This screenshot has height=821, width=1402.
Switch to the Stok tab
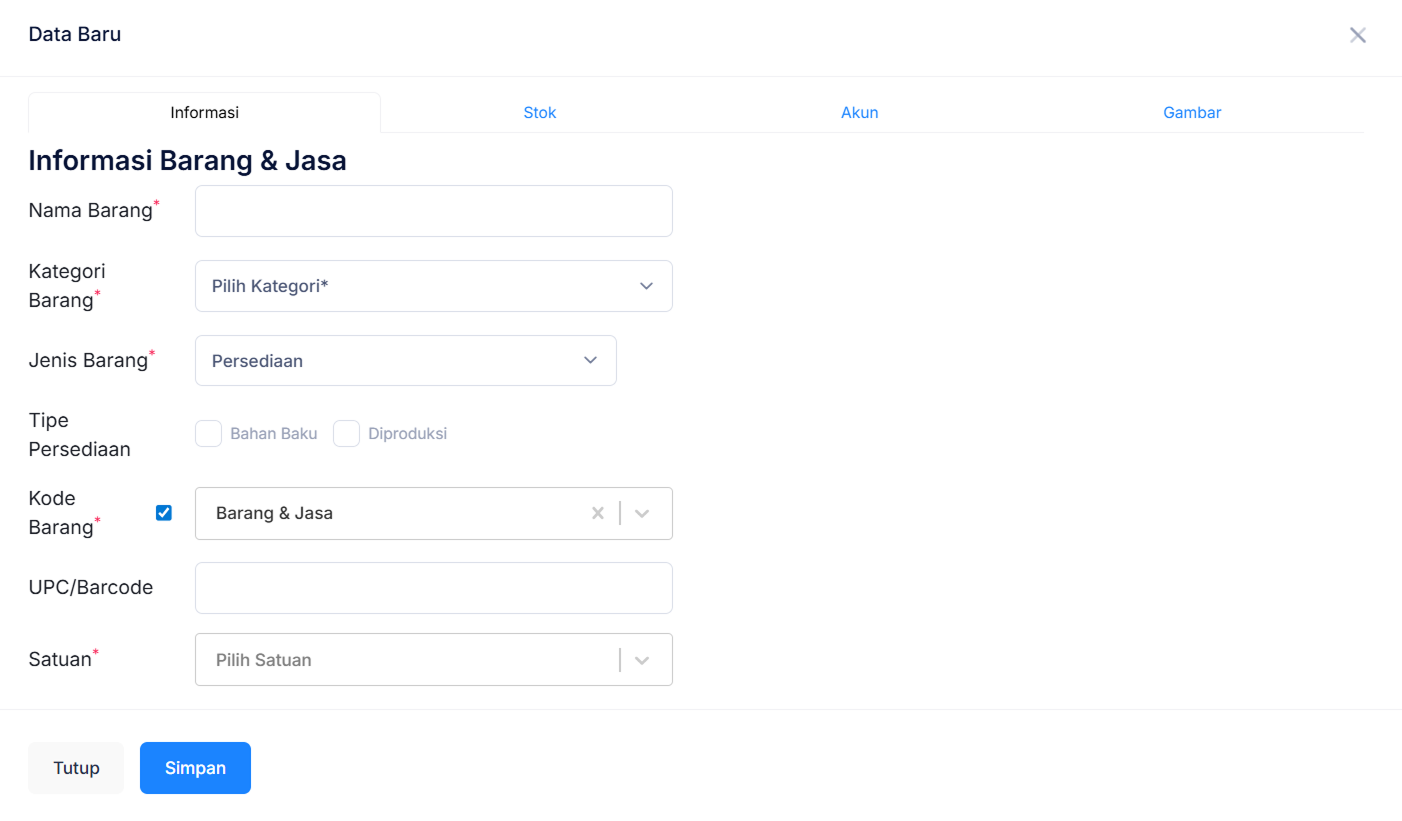pos(540,113)
